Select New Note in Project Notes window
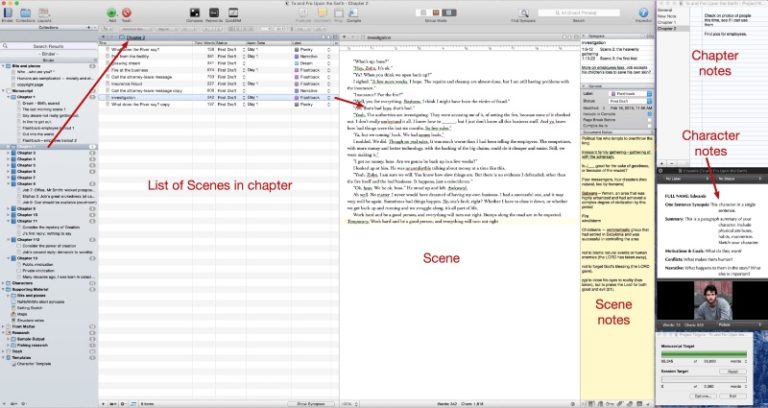 click(667, 16)
